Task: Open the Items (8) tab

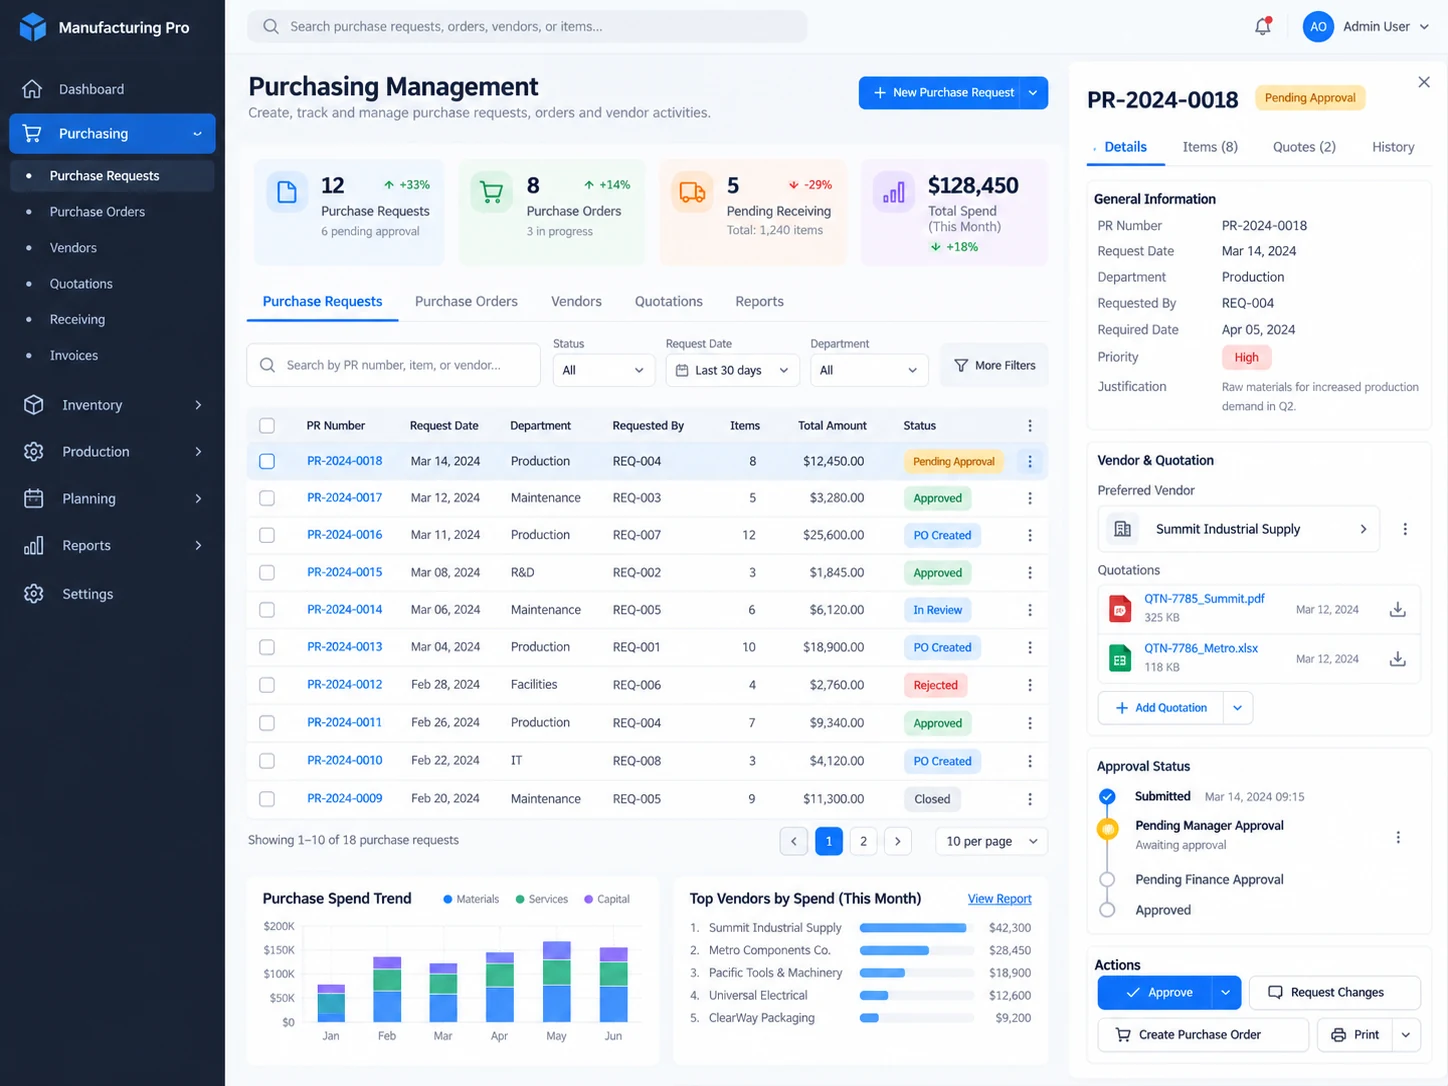Action: (1210, 147)
